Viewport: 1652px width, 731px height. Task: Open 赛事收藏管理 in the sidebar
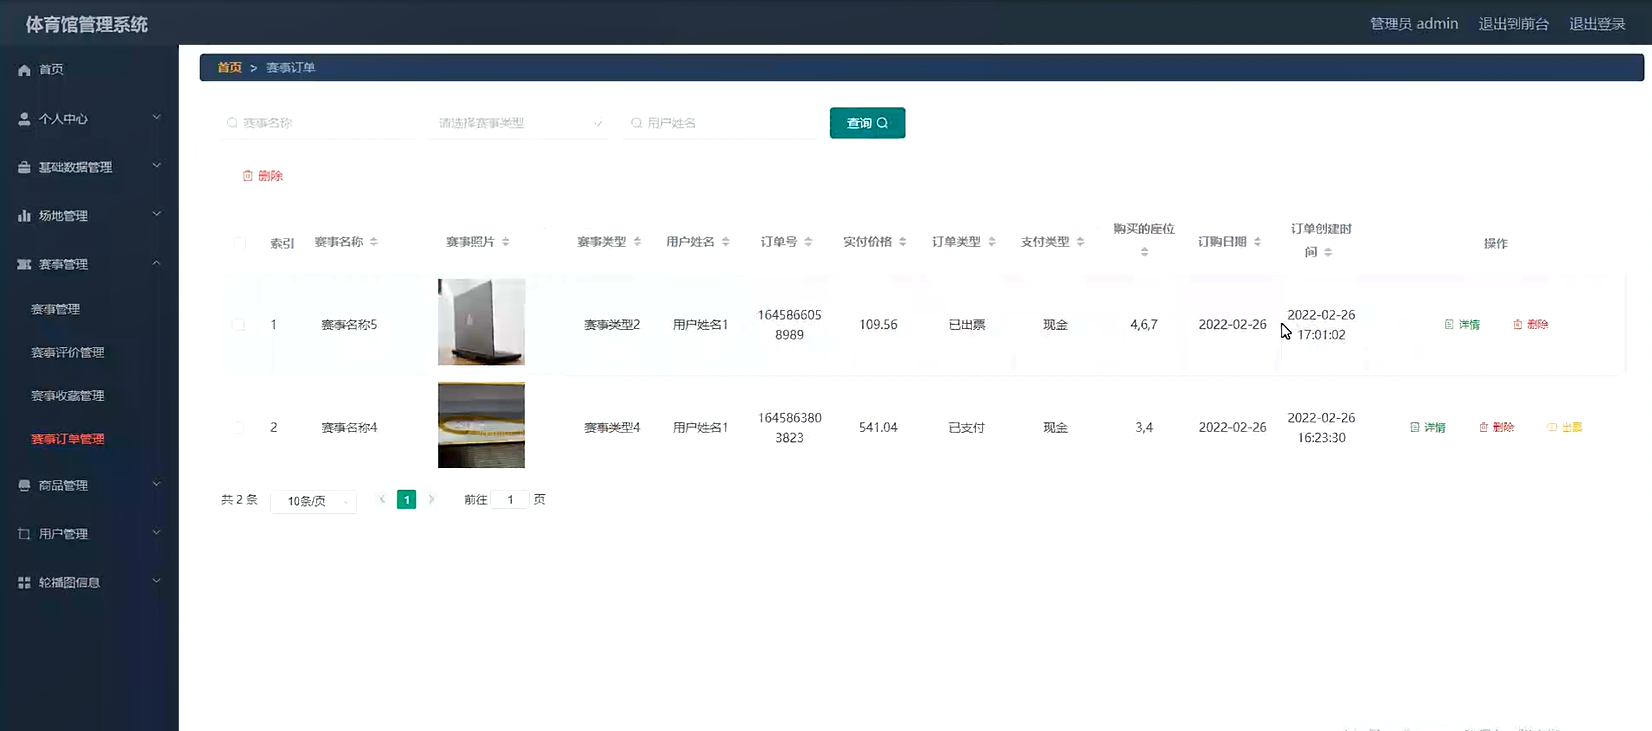click(67, 396)
